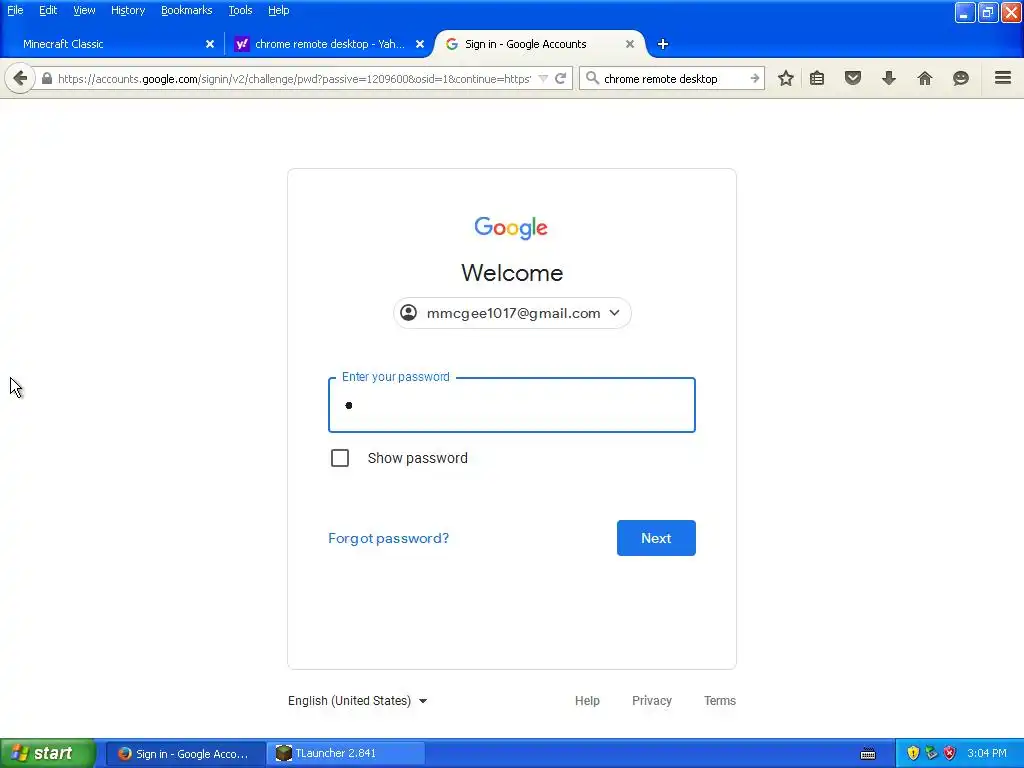Close the Sign in Google Accounts tab
This screenshot has height=768, width=1024.
tap(630, 44)
